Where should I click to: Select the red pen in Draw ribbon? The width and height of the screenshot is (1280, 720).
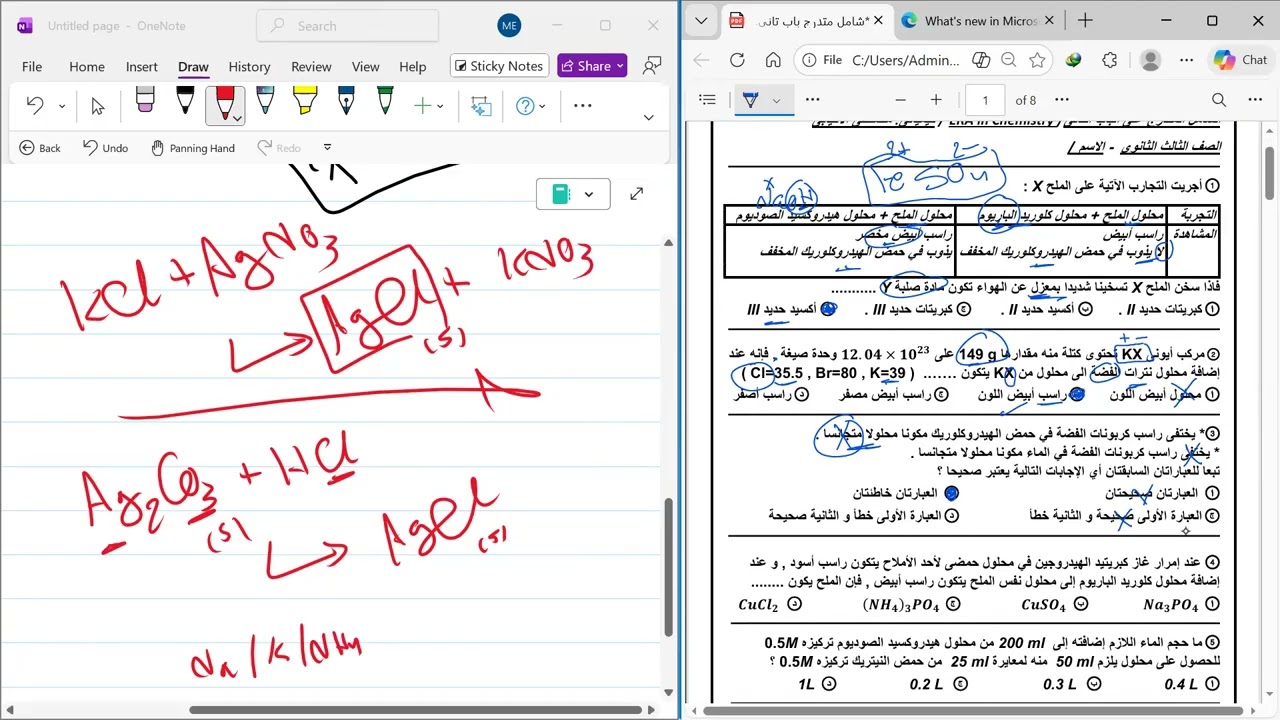pyautogui.click(x=224, y=102)
